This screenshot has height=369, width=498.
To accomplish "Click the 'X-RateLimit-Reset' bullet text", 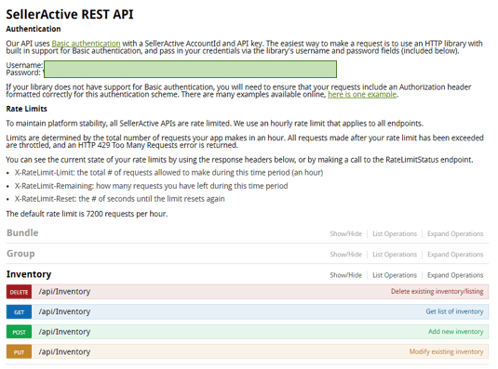I will click(120, 199).
